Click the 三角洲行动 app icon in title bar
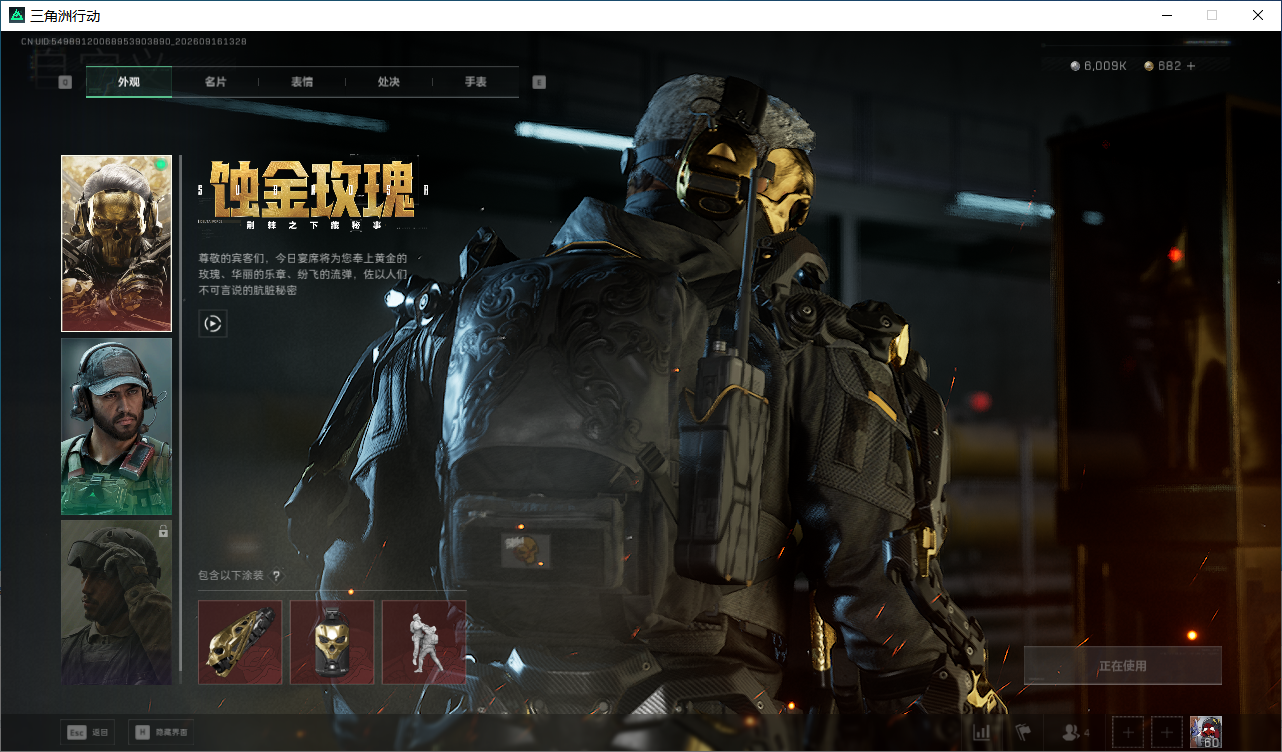 click(17, 16)
